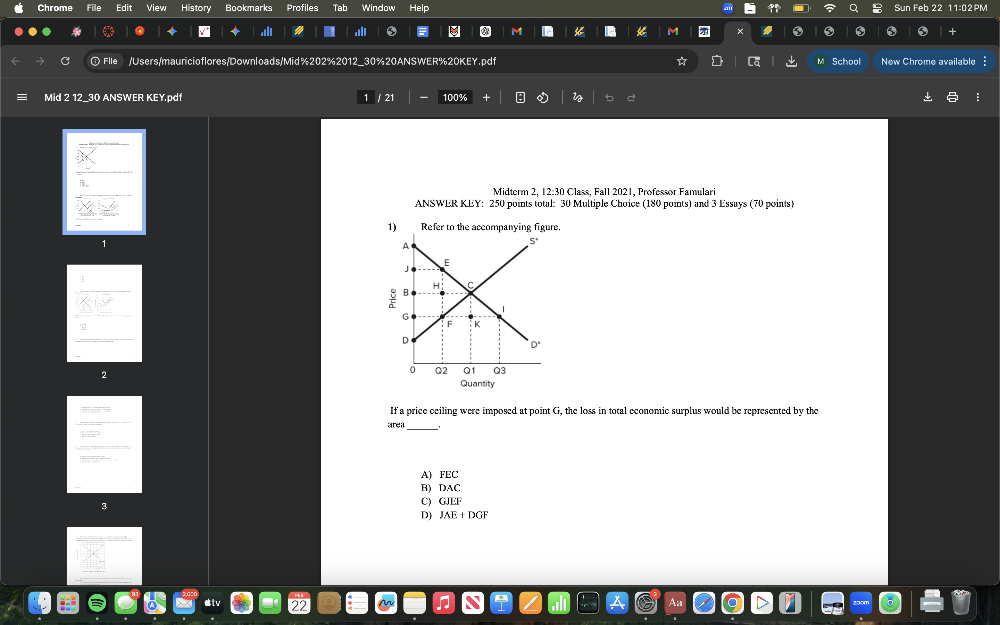
Task: Open the History menu
Action: 196,8
